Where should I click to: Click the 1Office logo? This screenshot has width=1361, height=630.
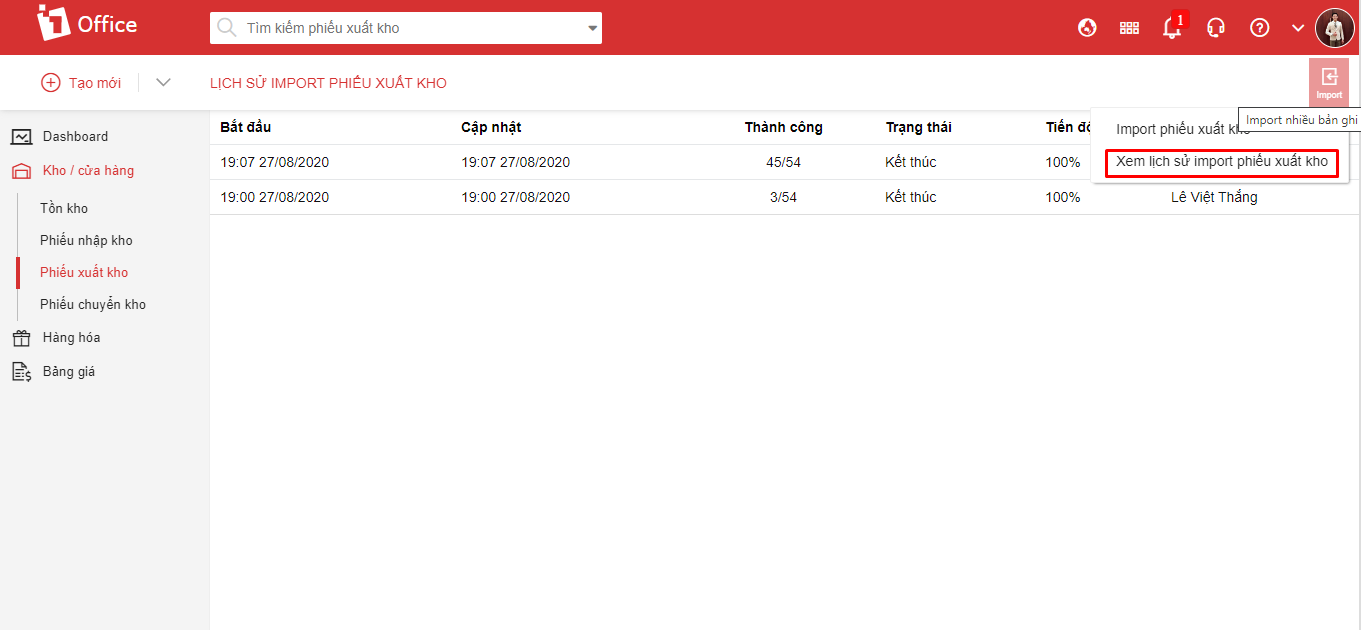(x=86, y=24)
